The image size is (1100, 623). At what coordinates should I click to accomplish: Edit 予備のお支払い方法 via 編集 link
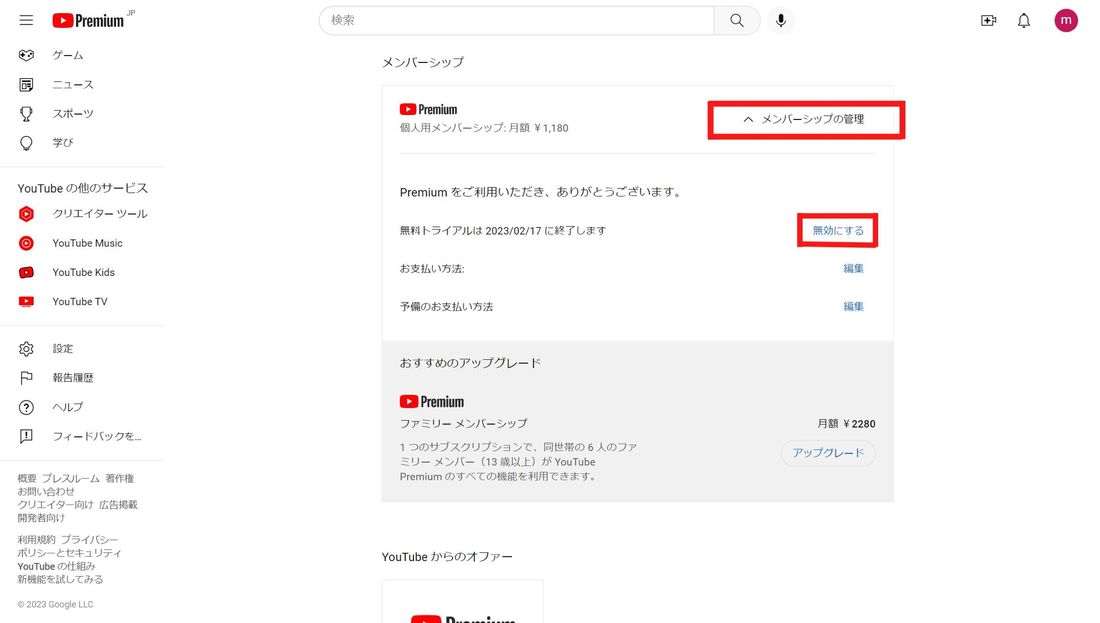pyautogui.click(x=853, y=306)
